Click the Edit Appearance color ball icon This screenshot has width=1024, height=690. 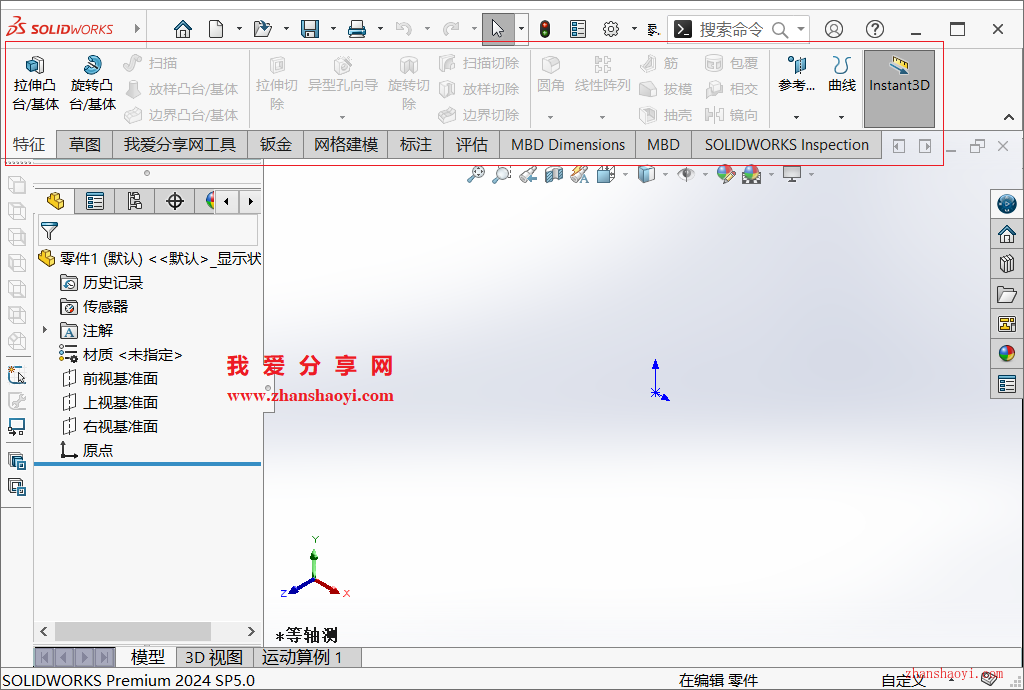point(726,174)
